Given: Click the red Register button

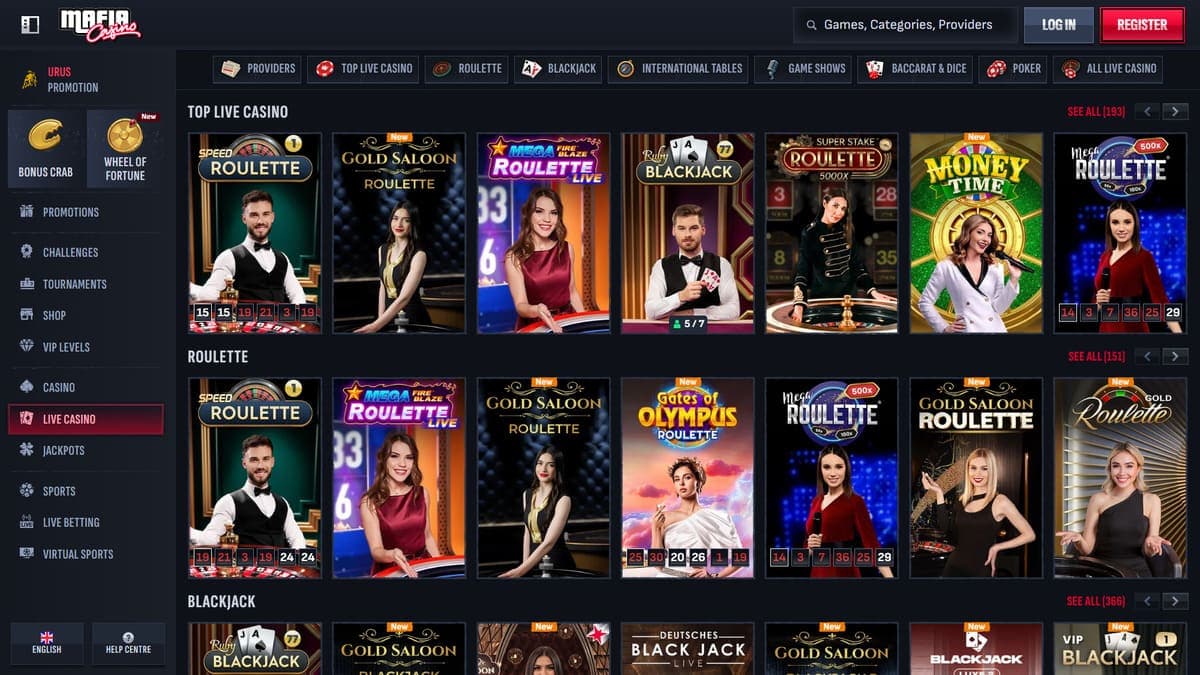Looking at the screenshot, I should [1142, 25].
